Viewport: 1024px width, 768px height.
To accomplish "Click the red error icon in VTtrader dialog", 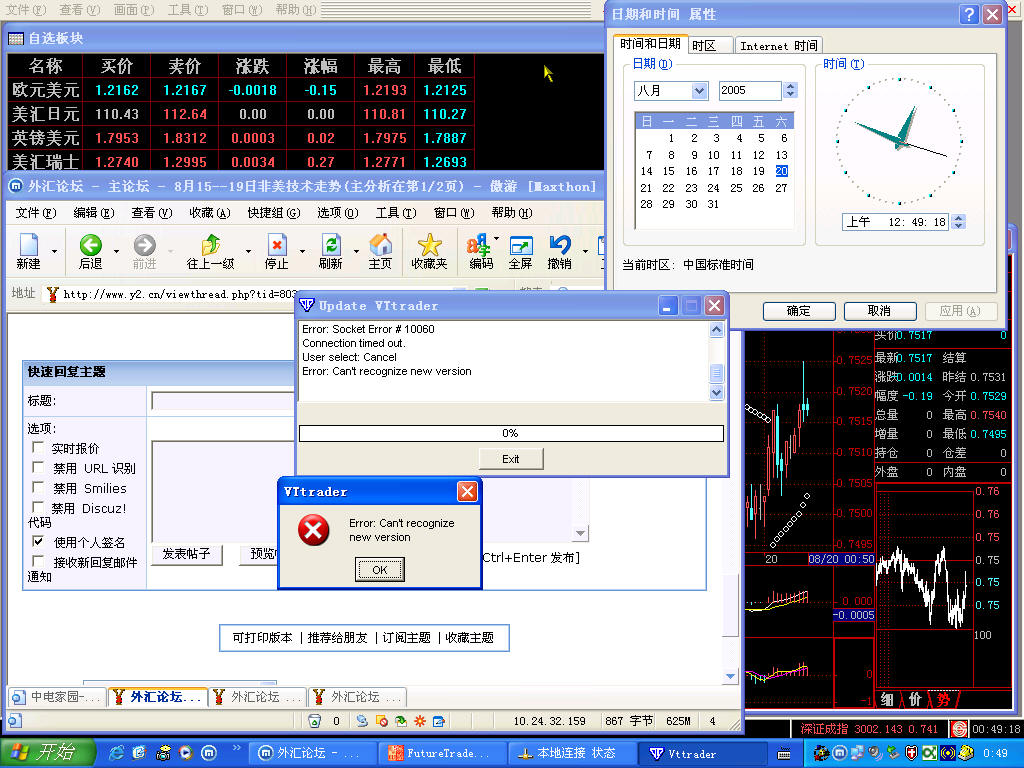I will [313, 530].
